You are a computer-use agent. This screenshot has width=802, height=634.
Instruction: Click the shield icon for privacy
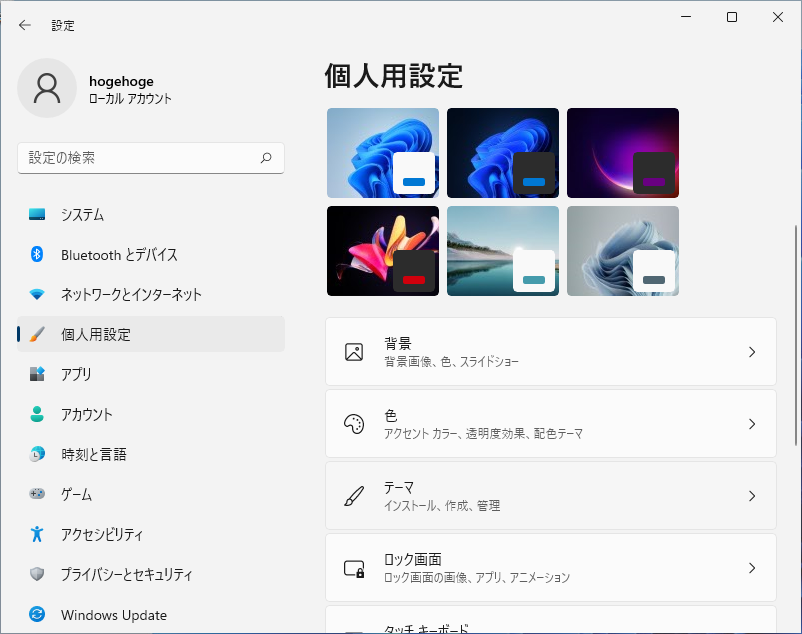click(x=37, y=574)
